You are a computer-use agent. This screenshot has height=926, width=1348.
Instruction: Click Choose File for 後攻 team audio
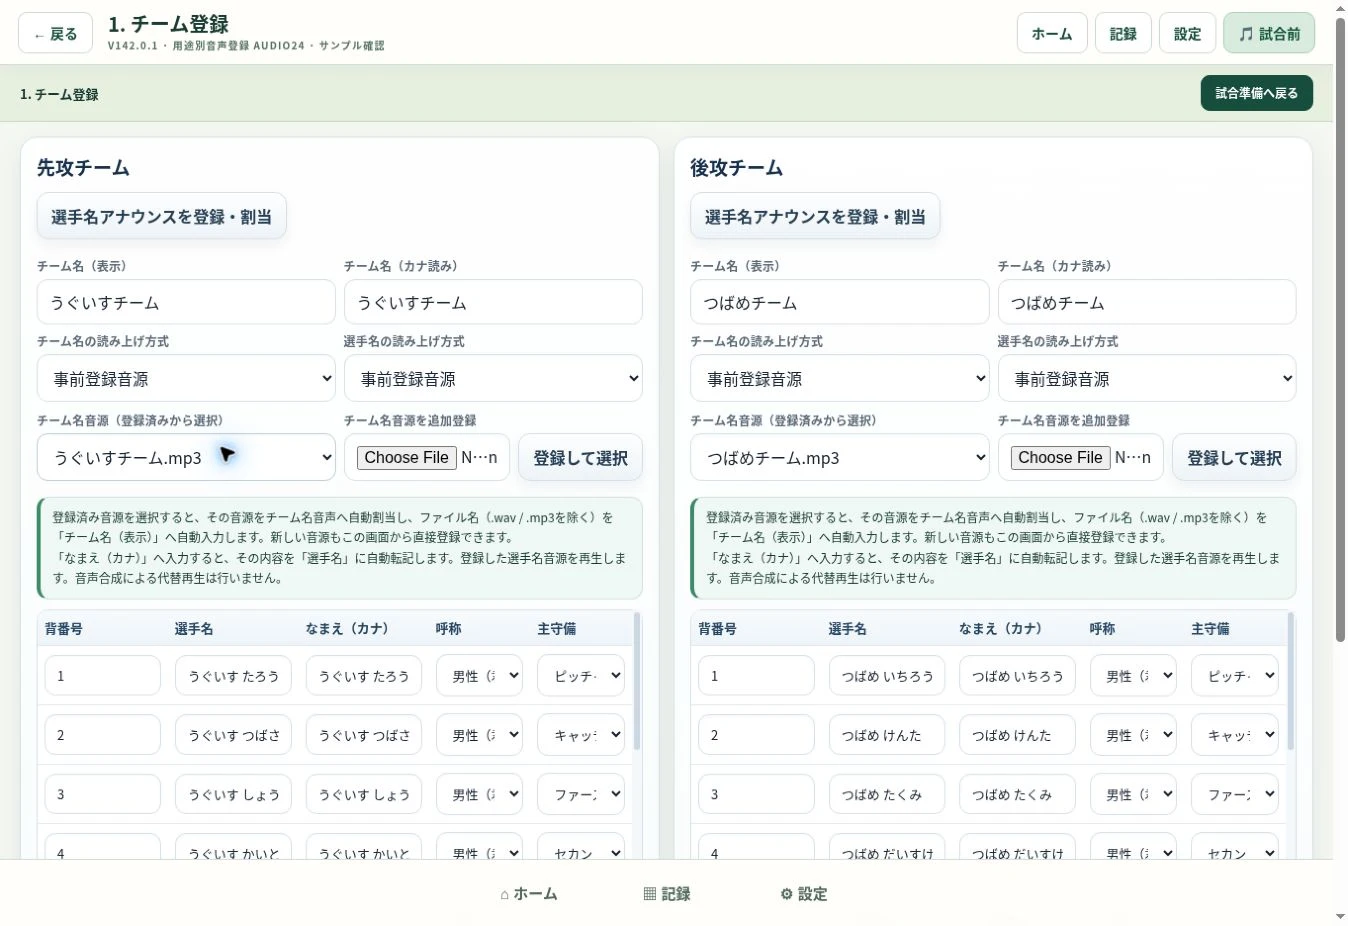[x=1060, y=458]
